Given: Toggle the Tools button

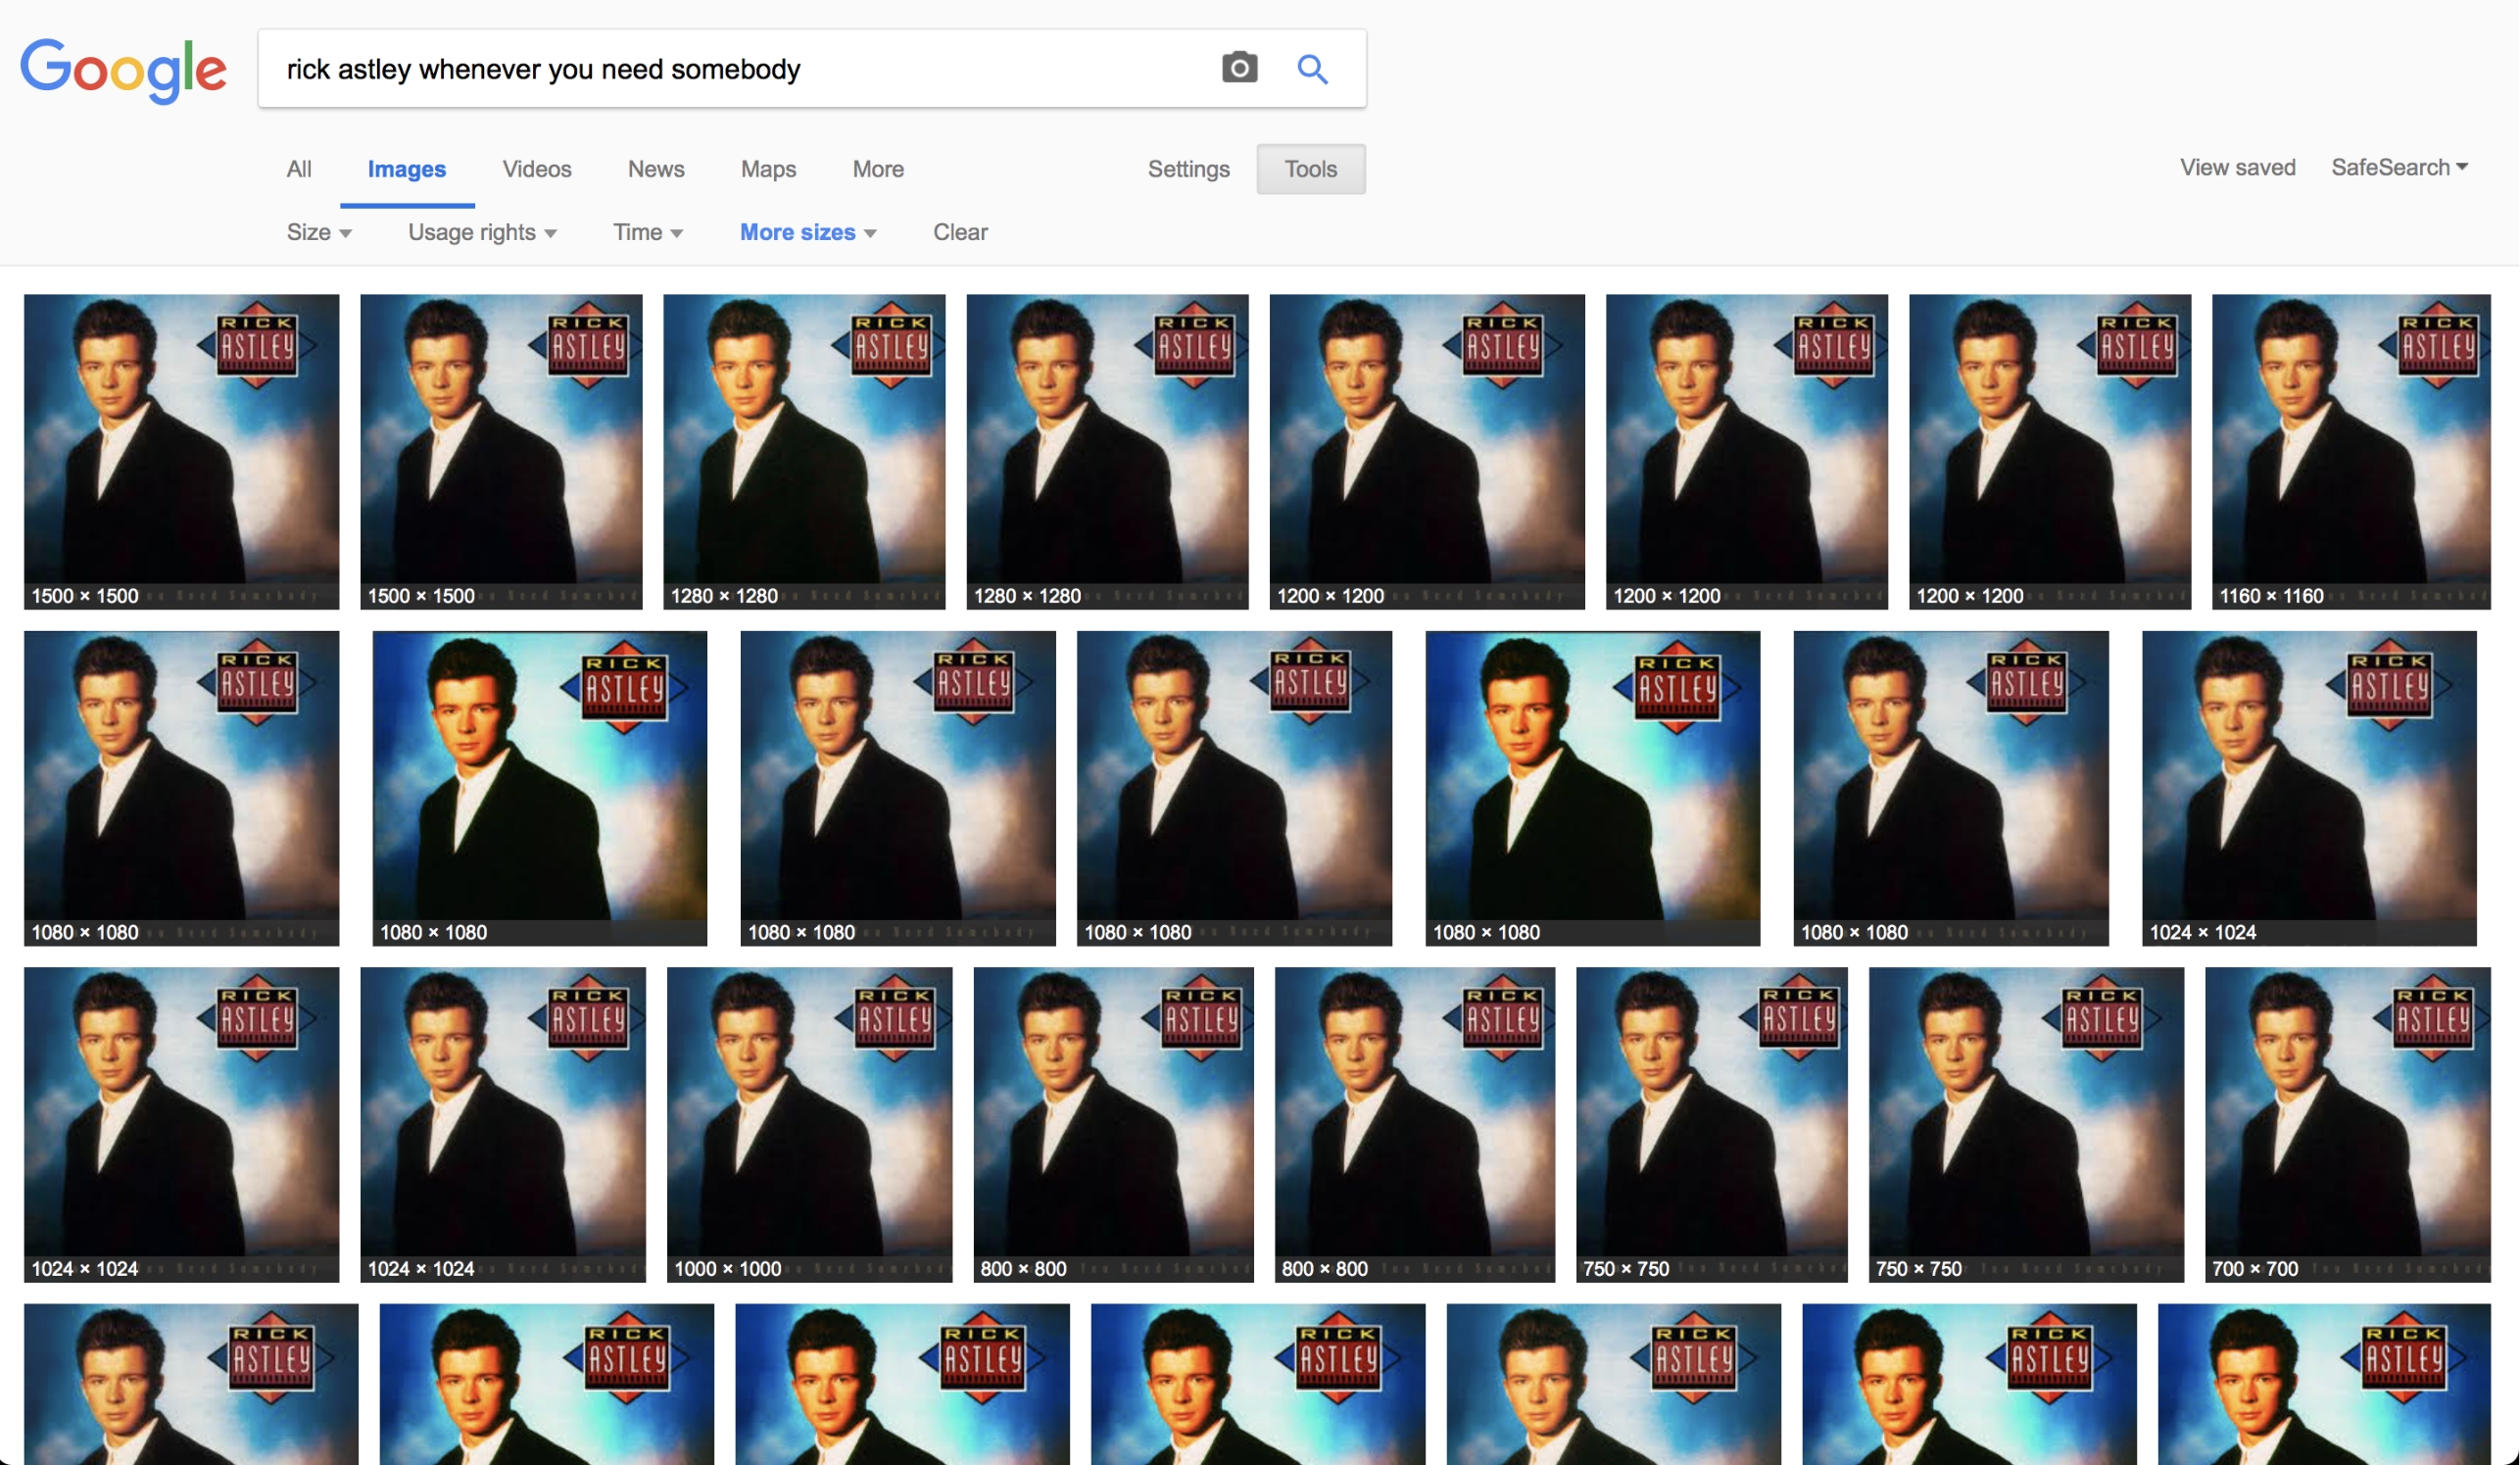Looking at the screenshot, I should tap(1311, 169).
